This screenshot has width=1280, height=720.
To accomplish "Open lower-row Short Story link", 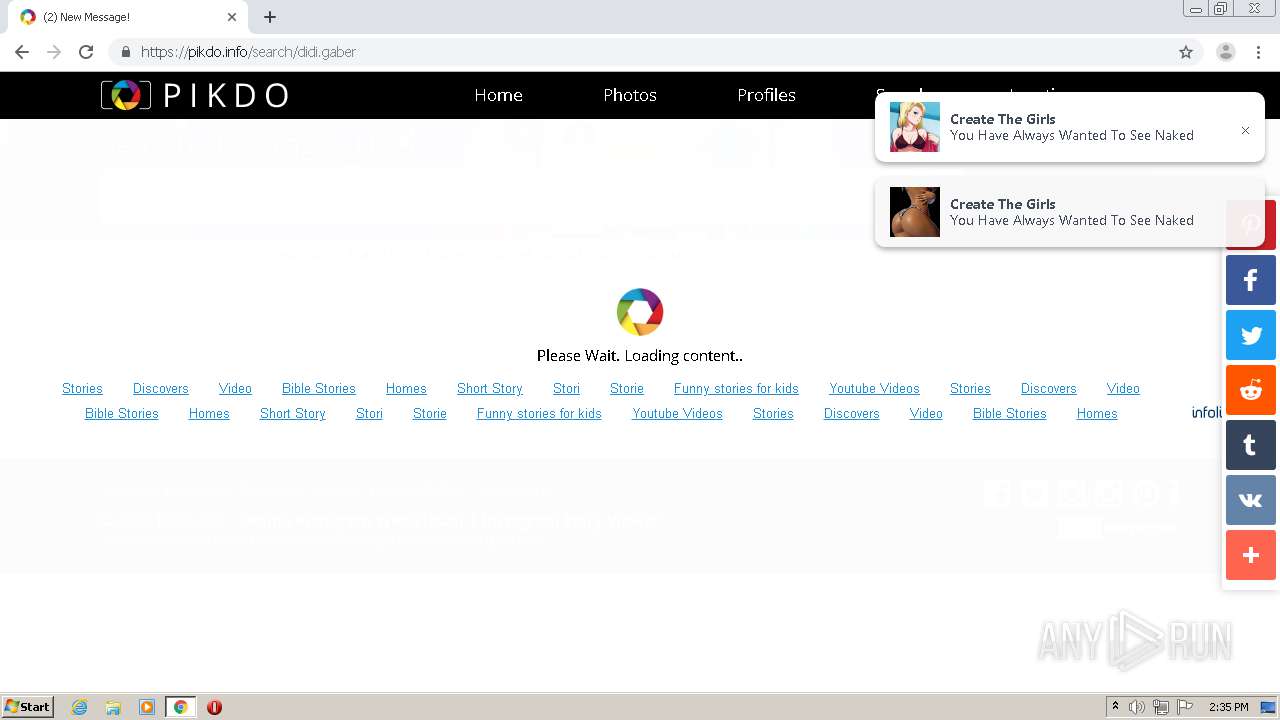I will point(292,413).
